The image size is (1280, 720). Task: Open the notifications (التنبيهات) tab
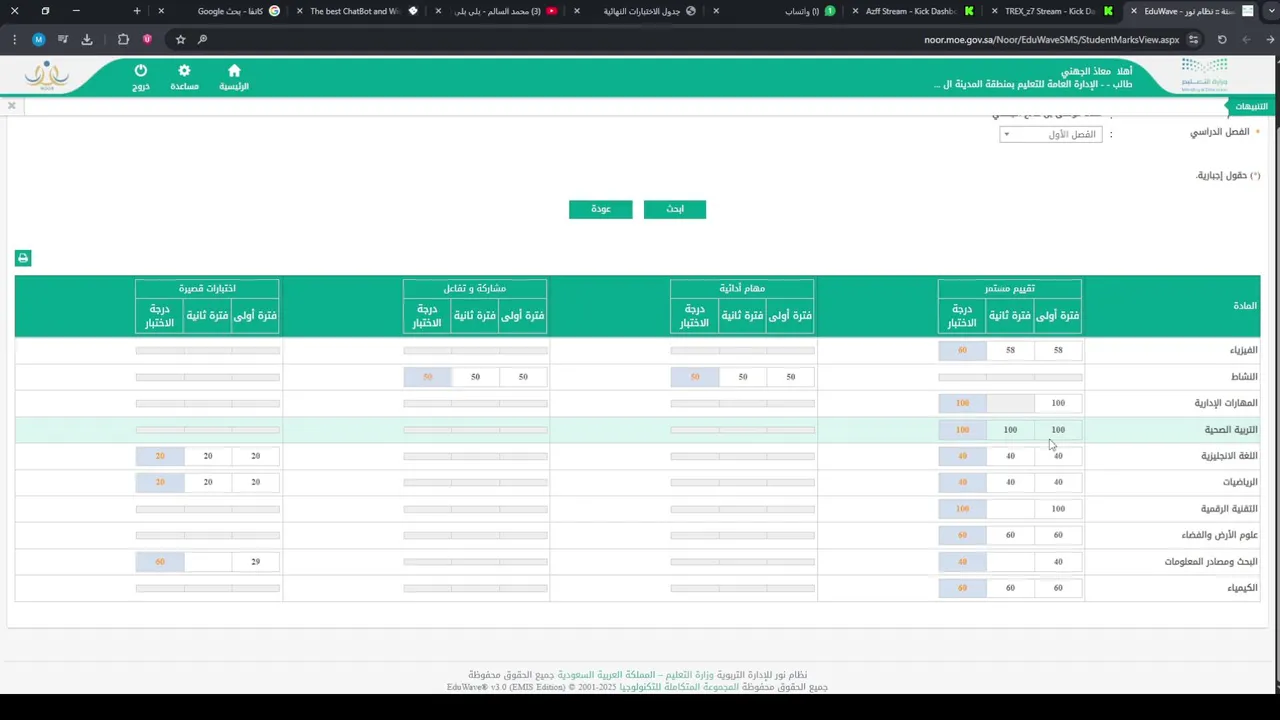click(1250, 106)
